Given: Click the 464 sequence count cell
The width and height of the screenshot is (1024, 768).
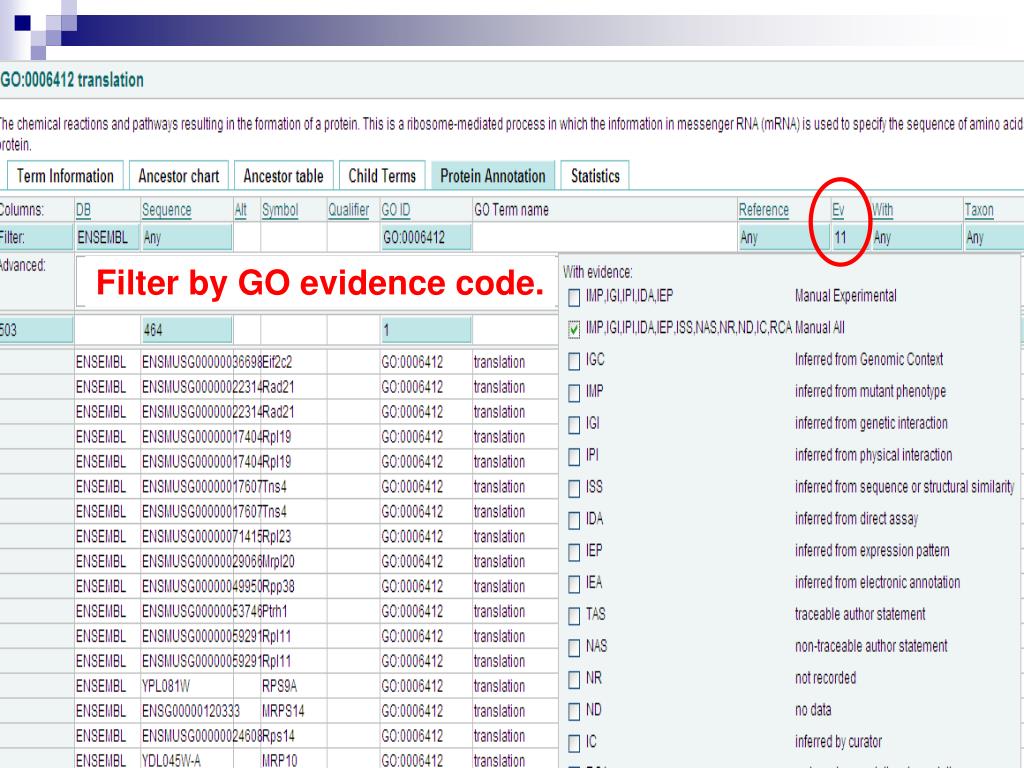Looking at the screenshot, I should tap(187, 330).
